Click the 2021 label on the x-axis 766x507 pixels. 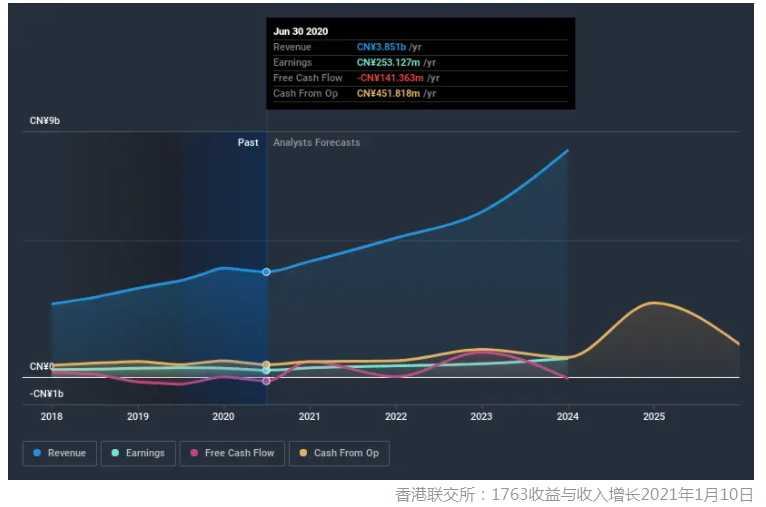coord(309,416)
